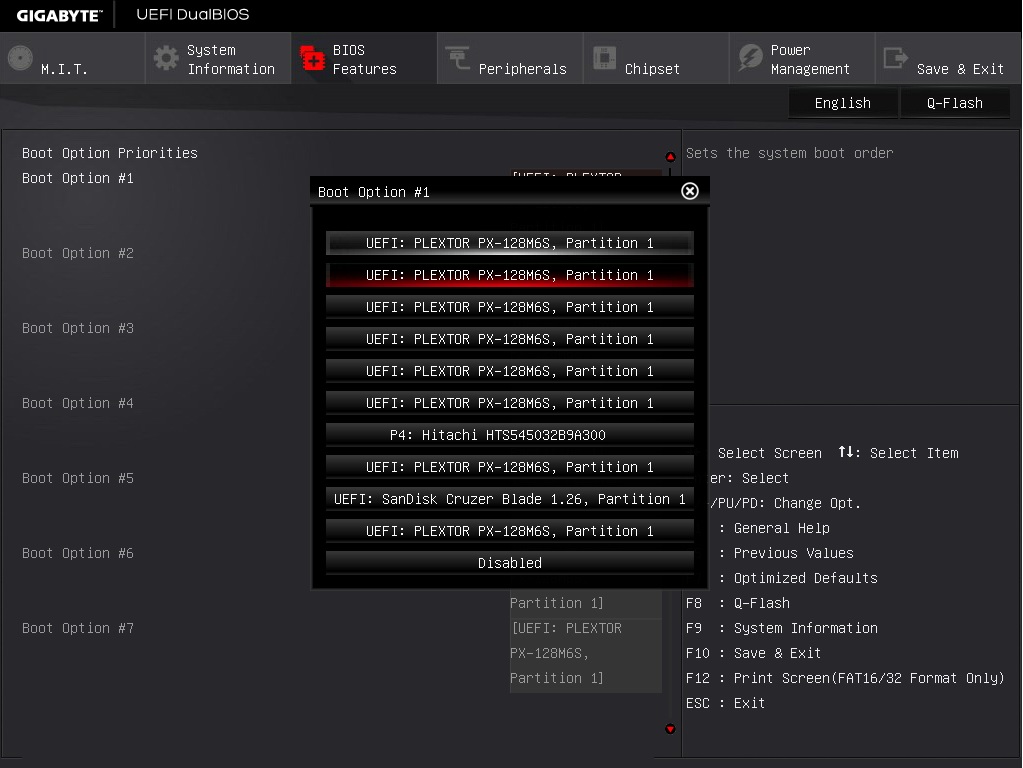
Task: Click the red scroll-up arrow in the boot list
Action: (670, 157)
